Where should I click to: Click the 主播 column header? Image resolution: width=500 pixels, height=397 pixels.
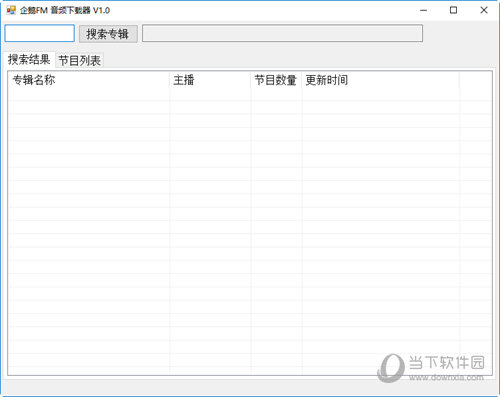click(210, 80)
